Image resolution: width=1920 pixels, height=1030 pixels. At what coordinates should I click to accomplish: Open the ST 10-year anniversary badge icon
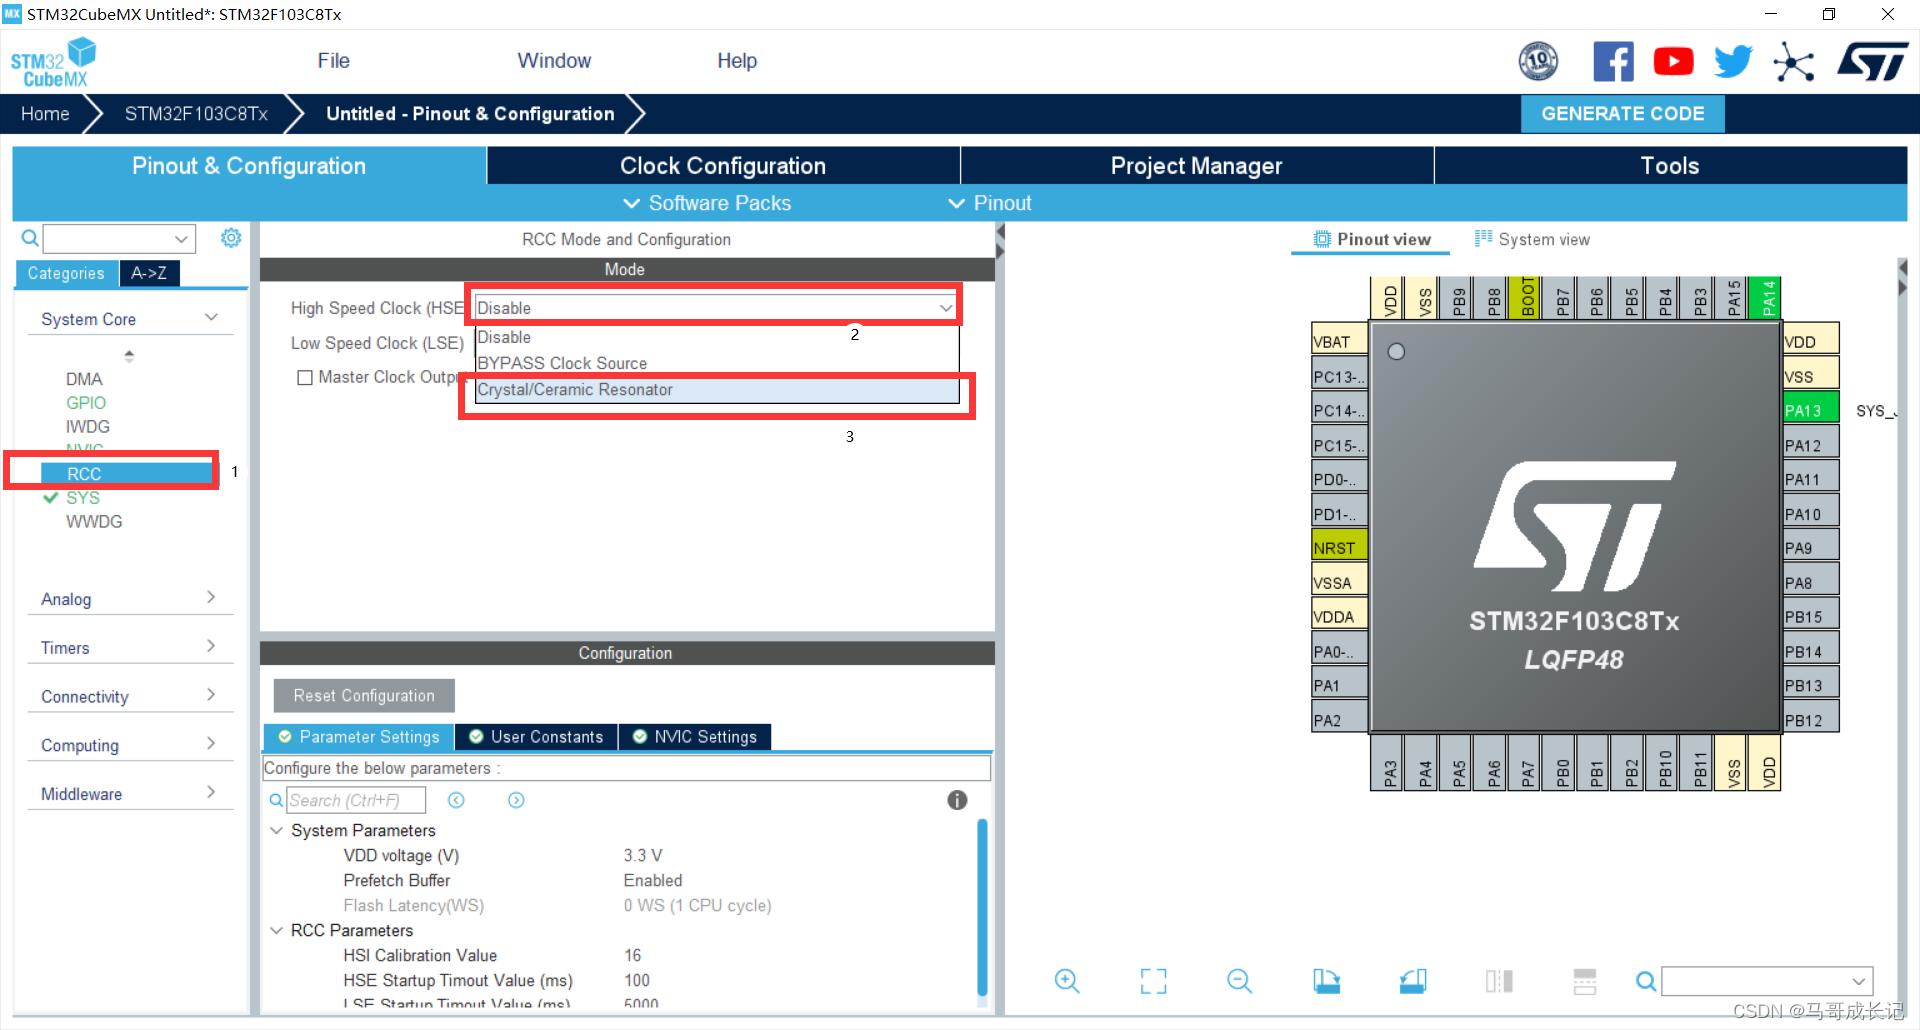tap(1538, 62)
